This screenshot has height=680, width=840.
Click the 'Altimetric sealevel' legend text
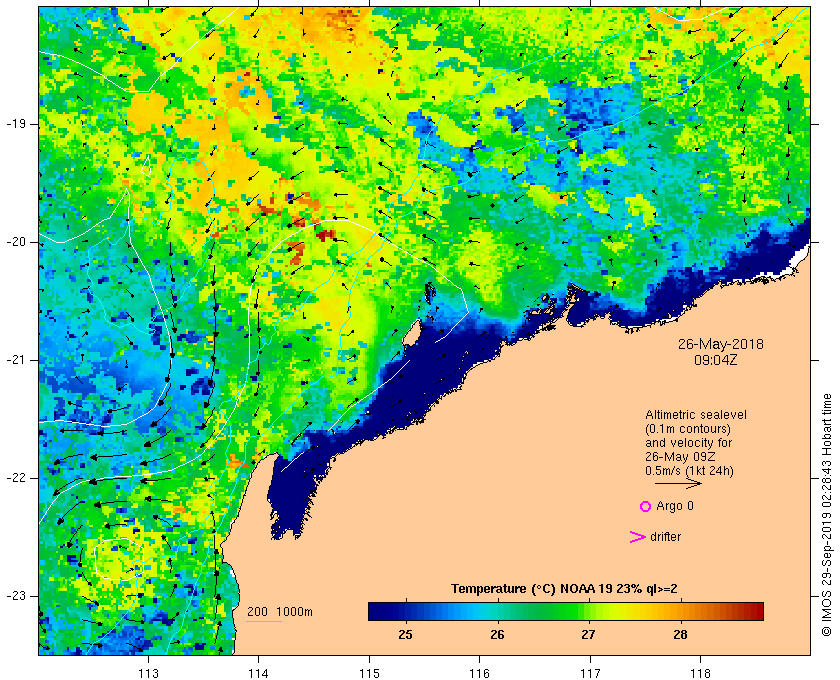[696, 415]
